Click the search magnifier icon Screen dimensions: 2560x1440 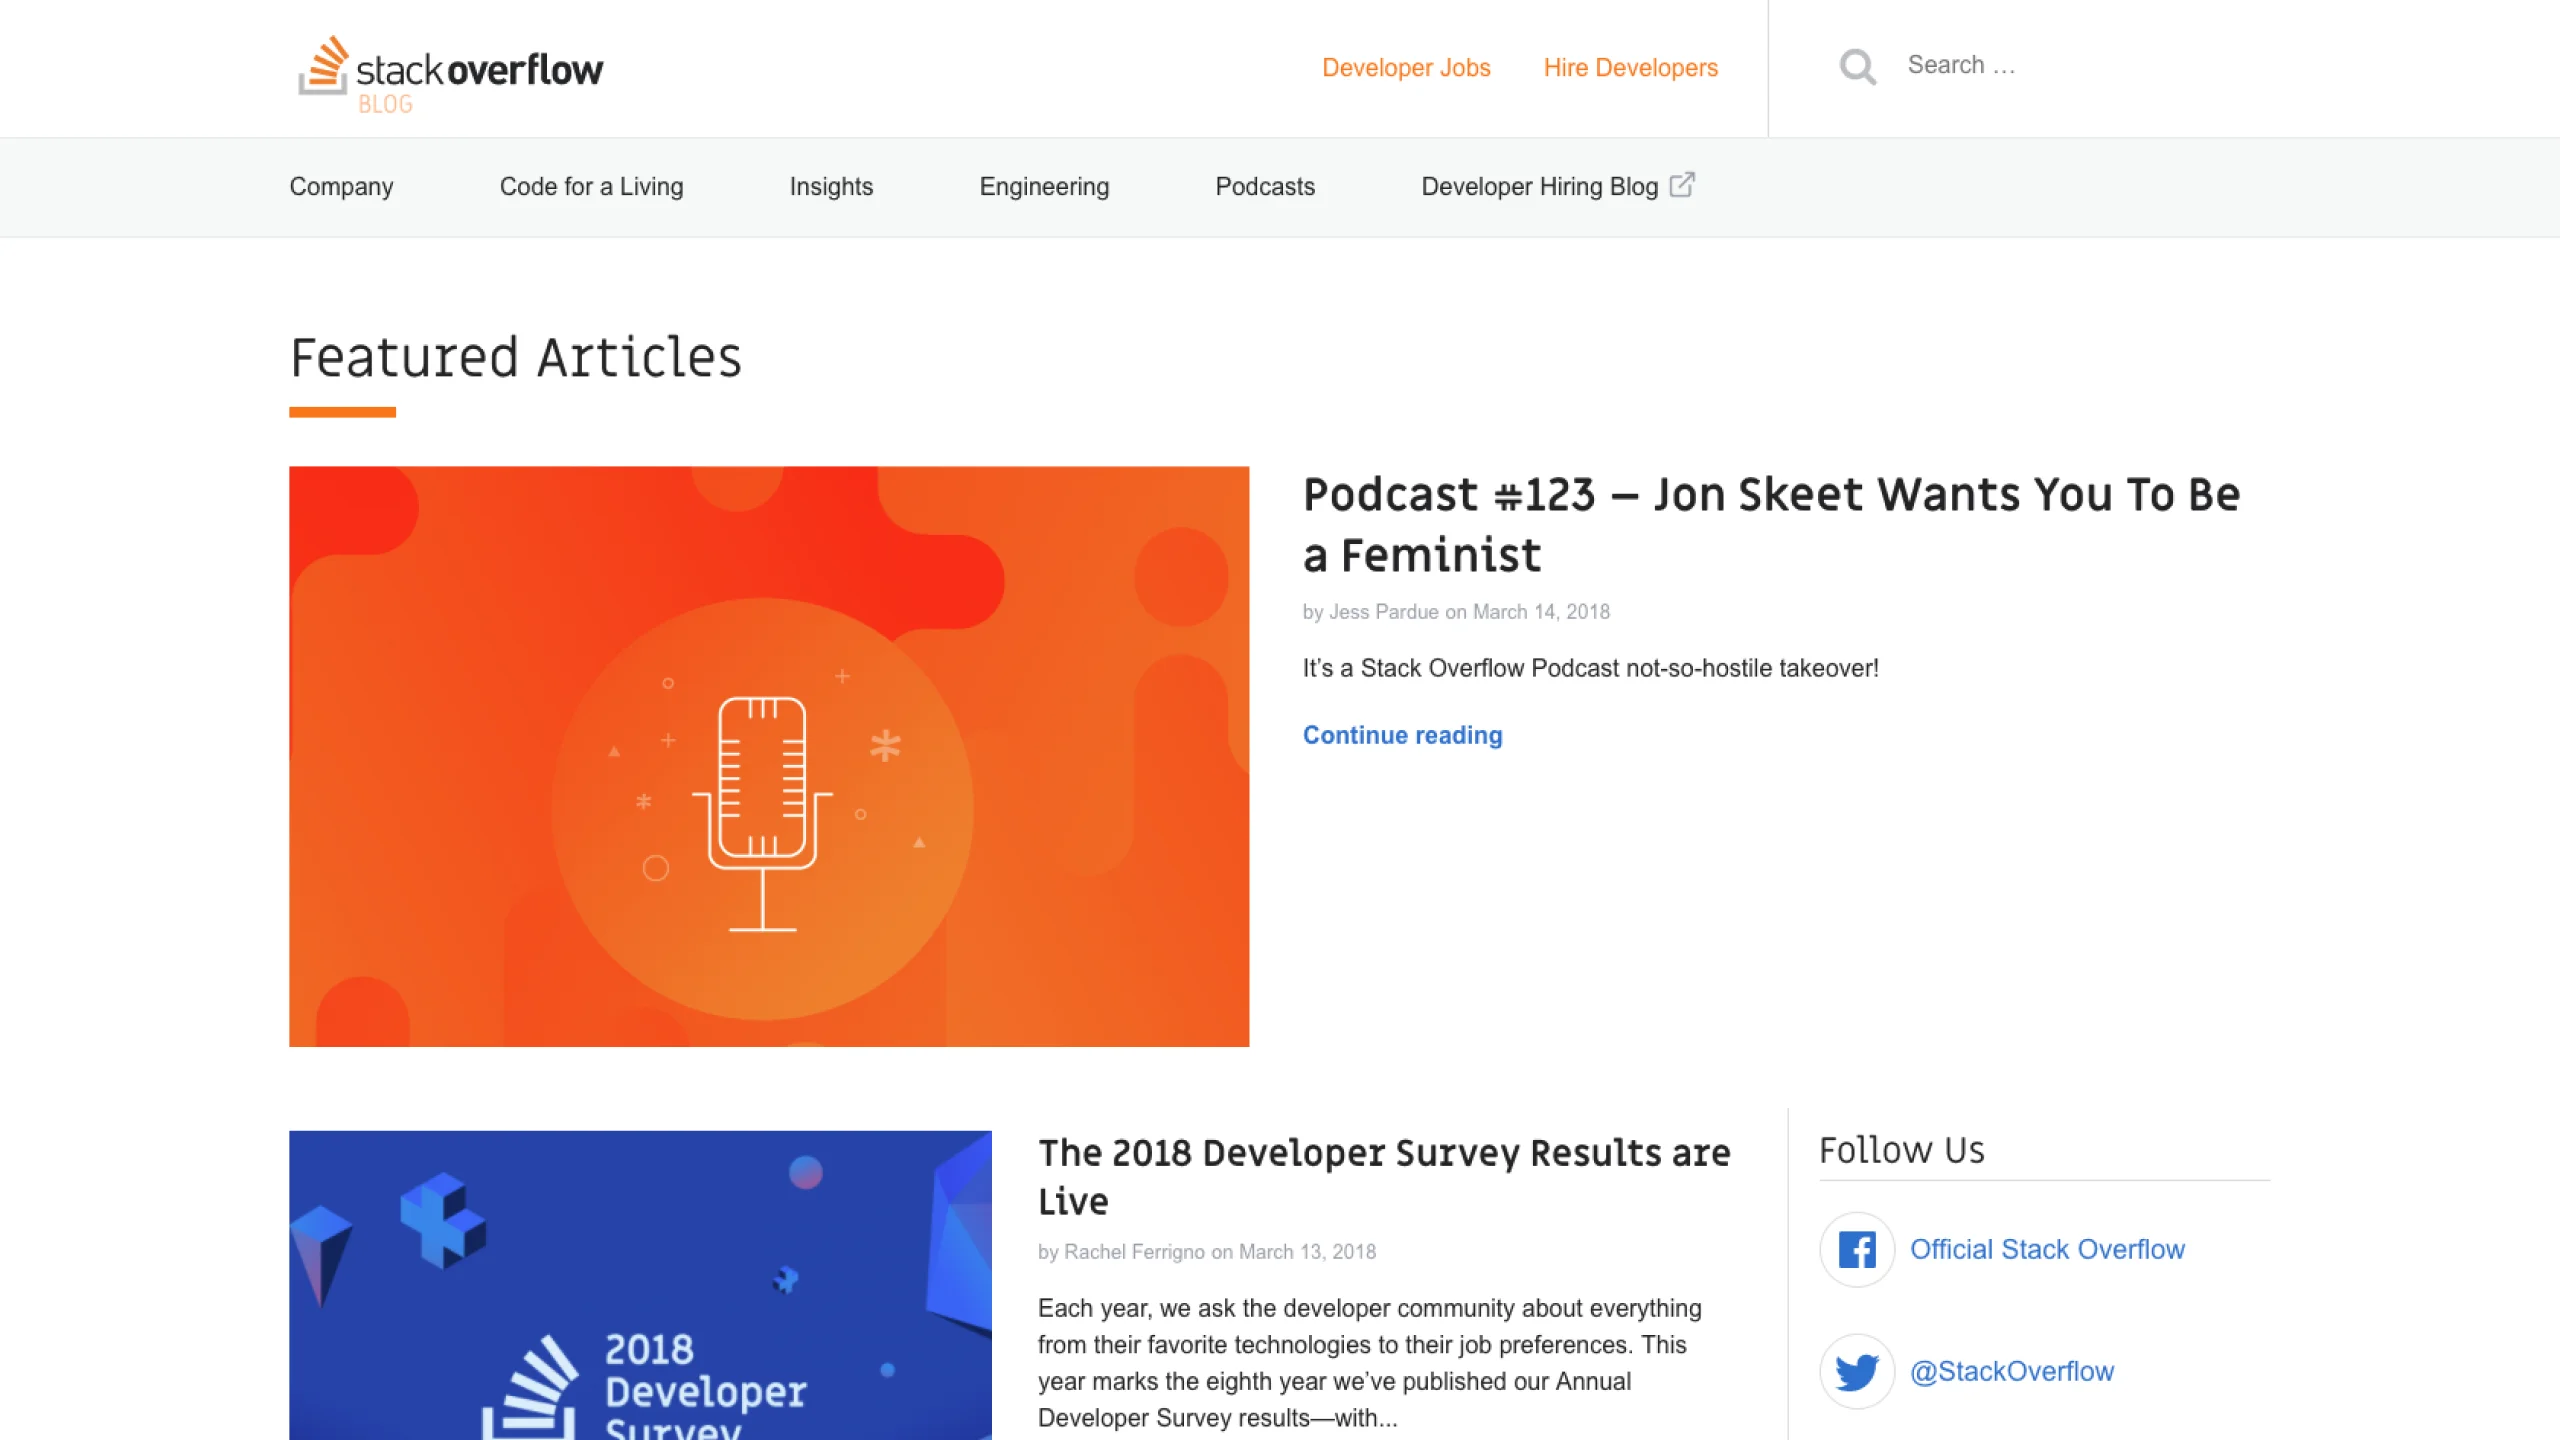click(x=1857, y=67)
